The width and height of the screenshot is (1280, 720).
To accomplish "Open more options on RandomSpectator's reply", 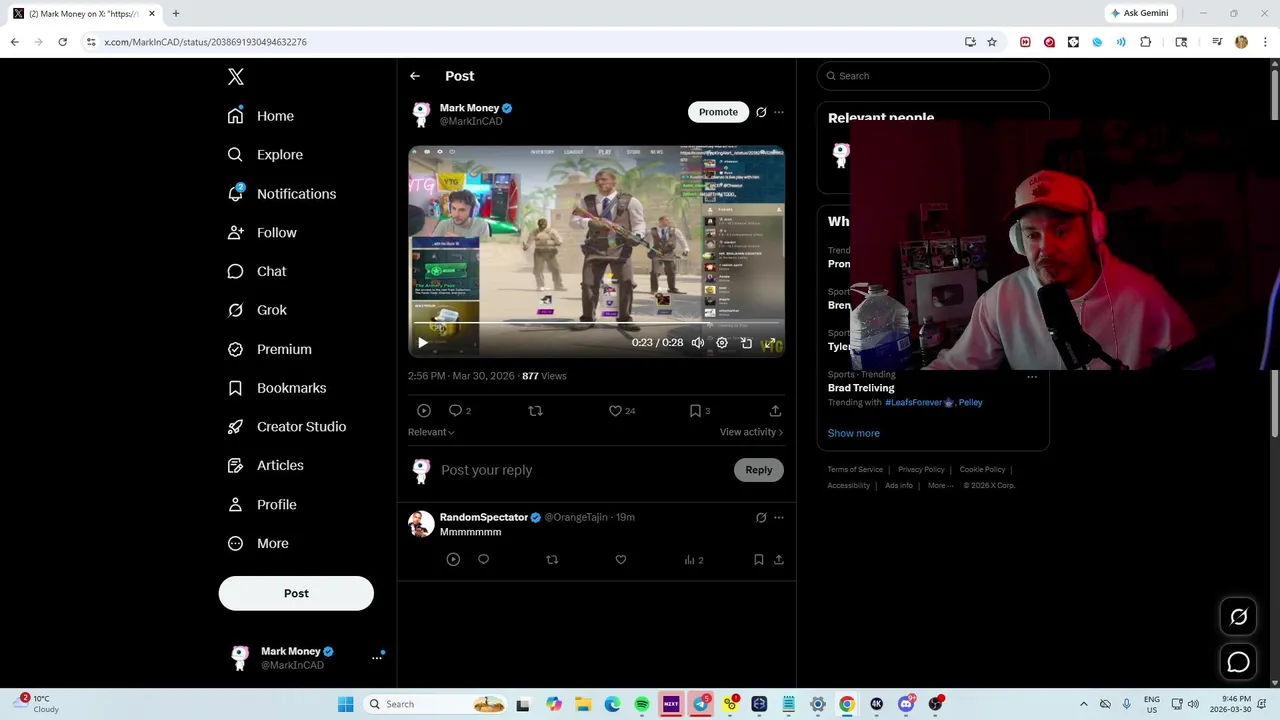I will tap(779, 518).
